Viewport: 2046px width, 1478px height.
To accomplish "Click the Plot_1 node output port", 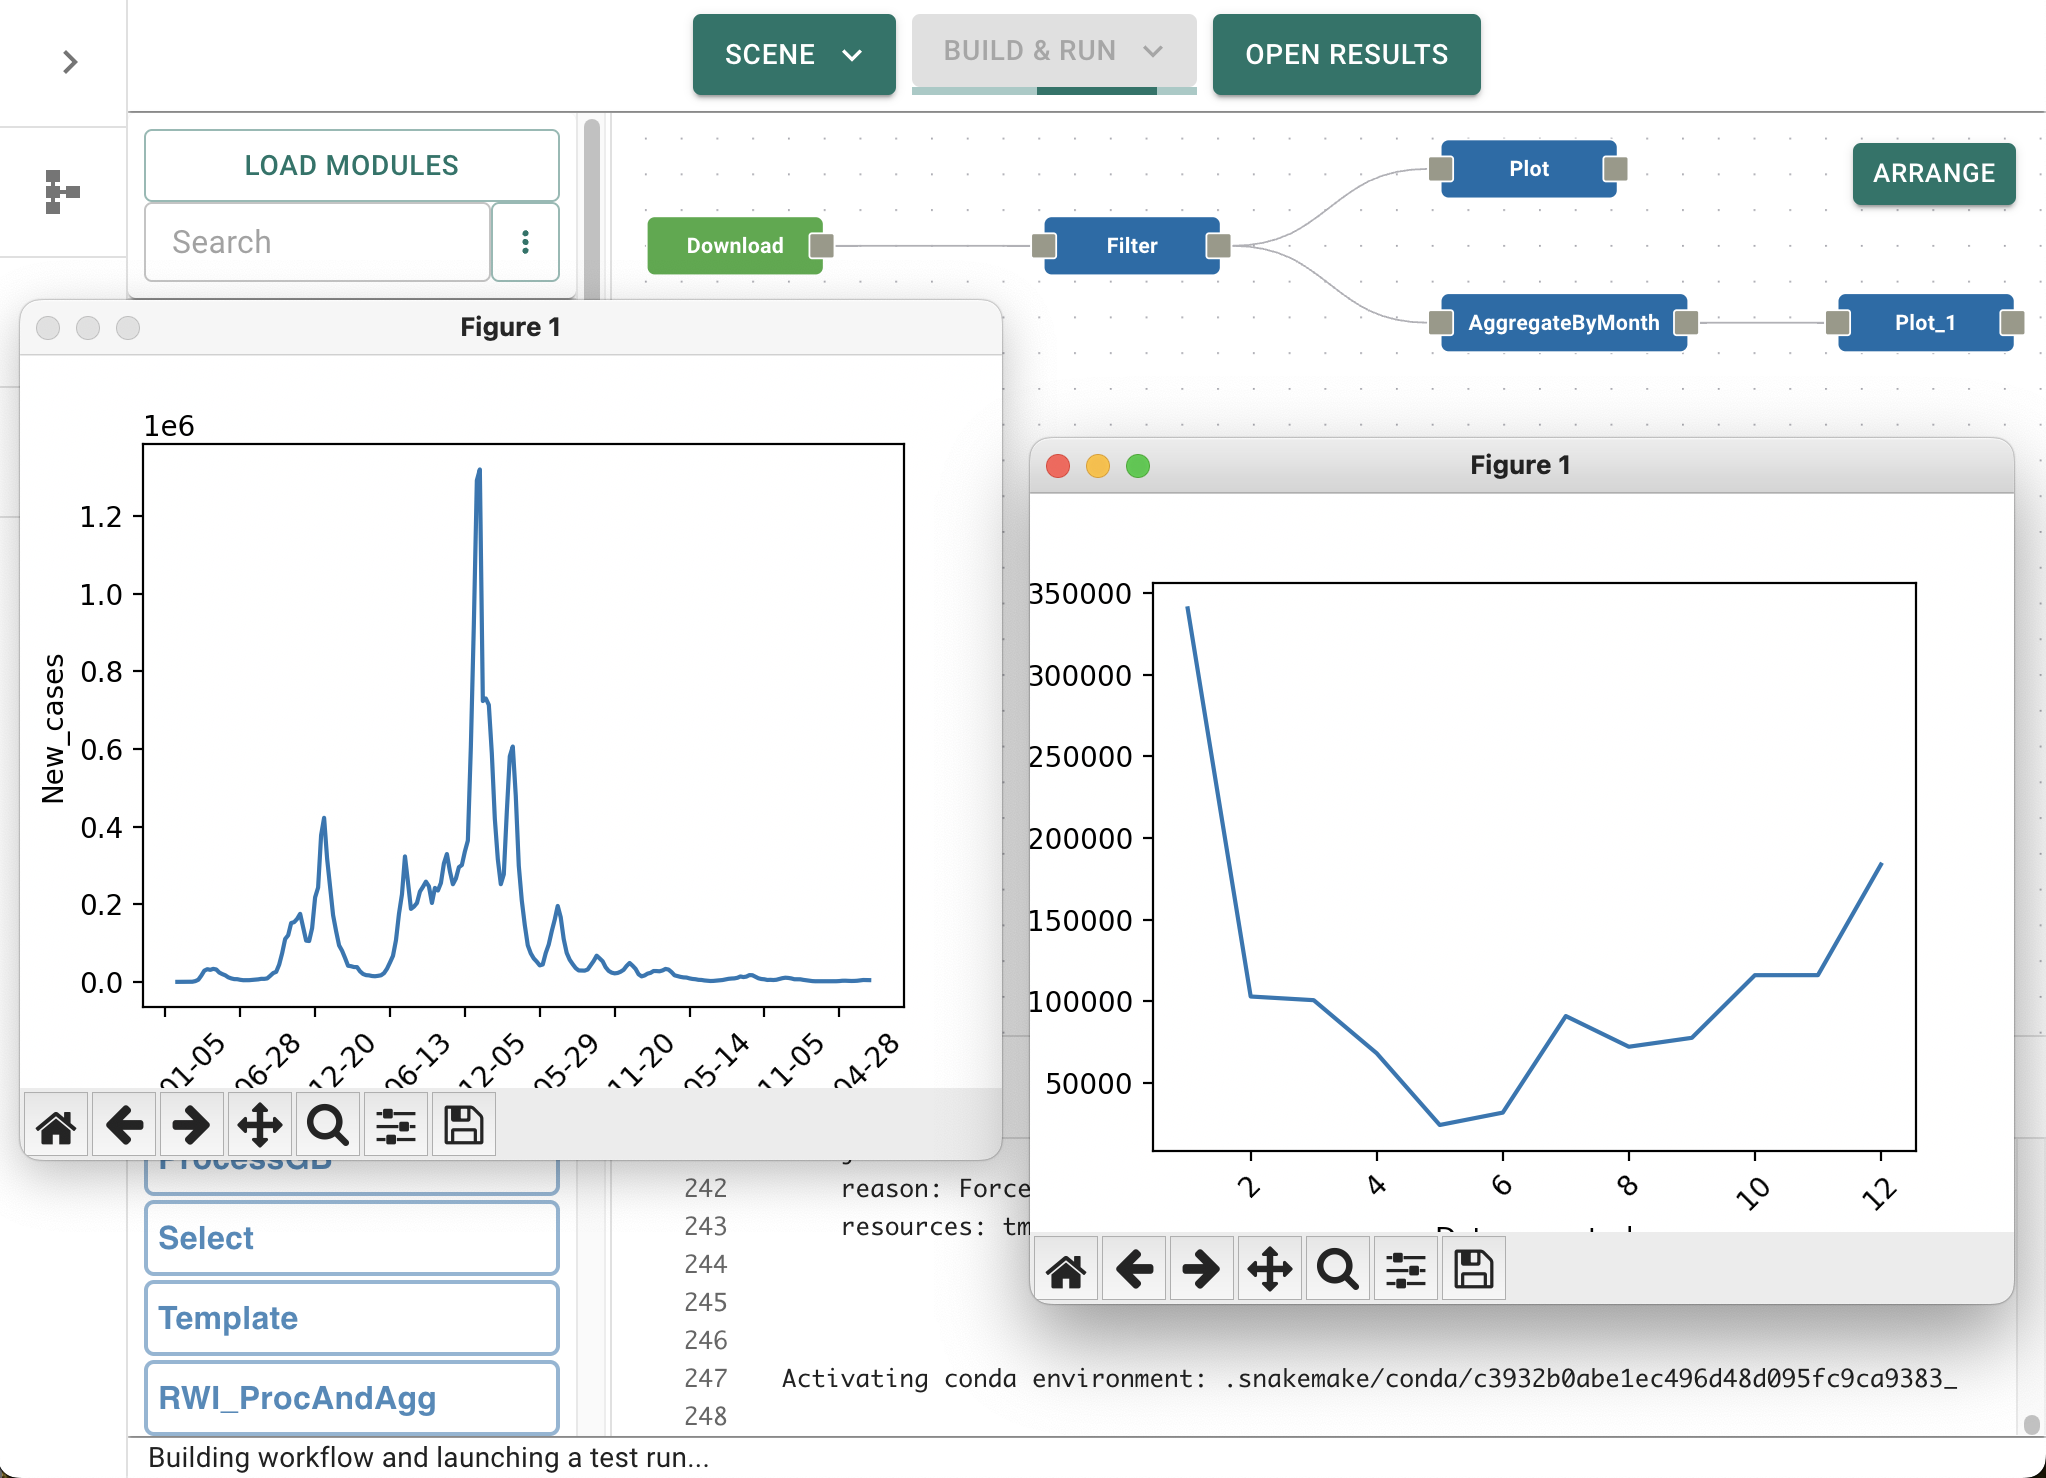I will coord(2013,323).
